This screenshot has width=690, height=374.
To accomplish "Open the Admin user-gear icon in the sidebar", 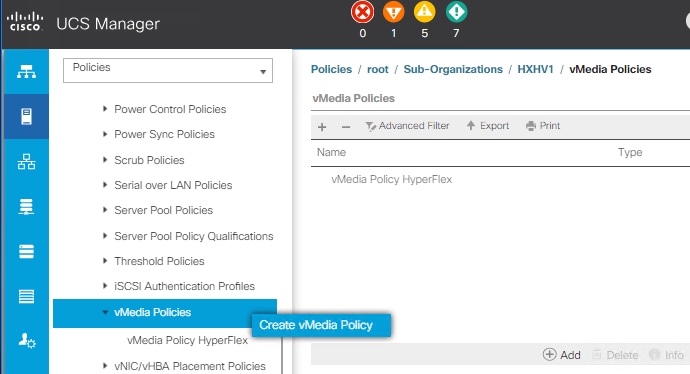I will [26, 341].
